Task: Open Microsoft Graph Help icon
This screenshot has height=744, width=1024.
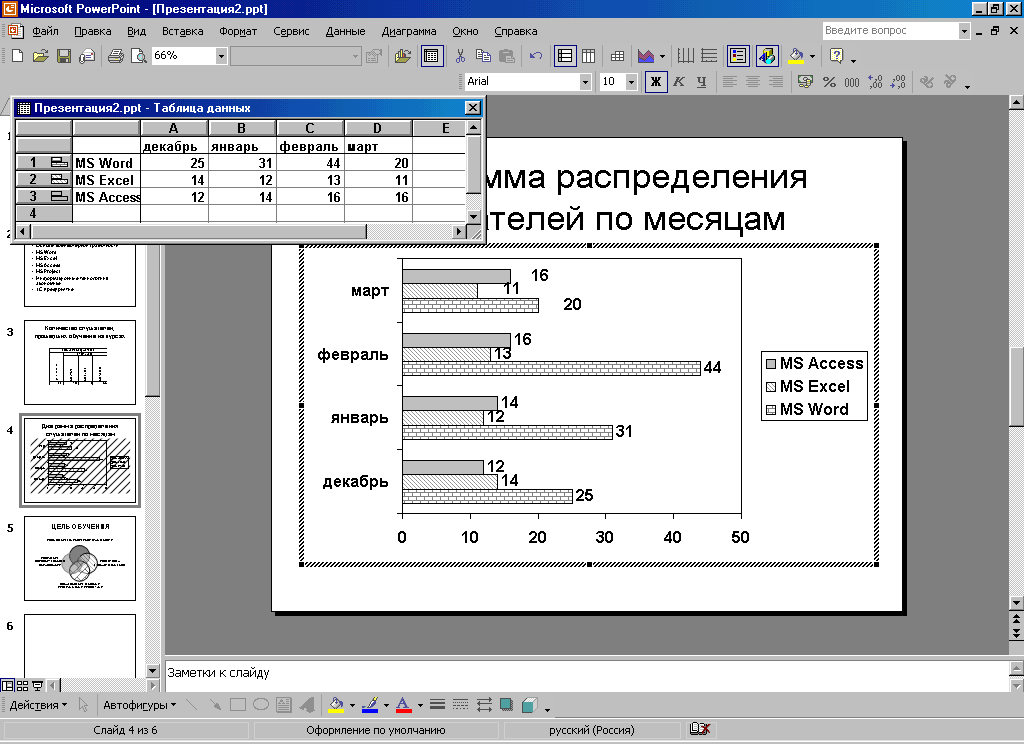Action: pyautogui.click(x=837, y=56)
